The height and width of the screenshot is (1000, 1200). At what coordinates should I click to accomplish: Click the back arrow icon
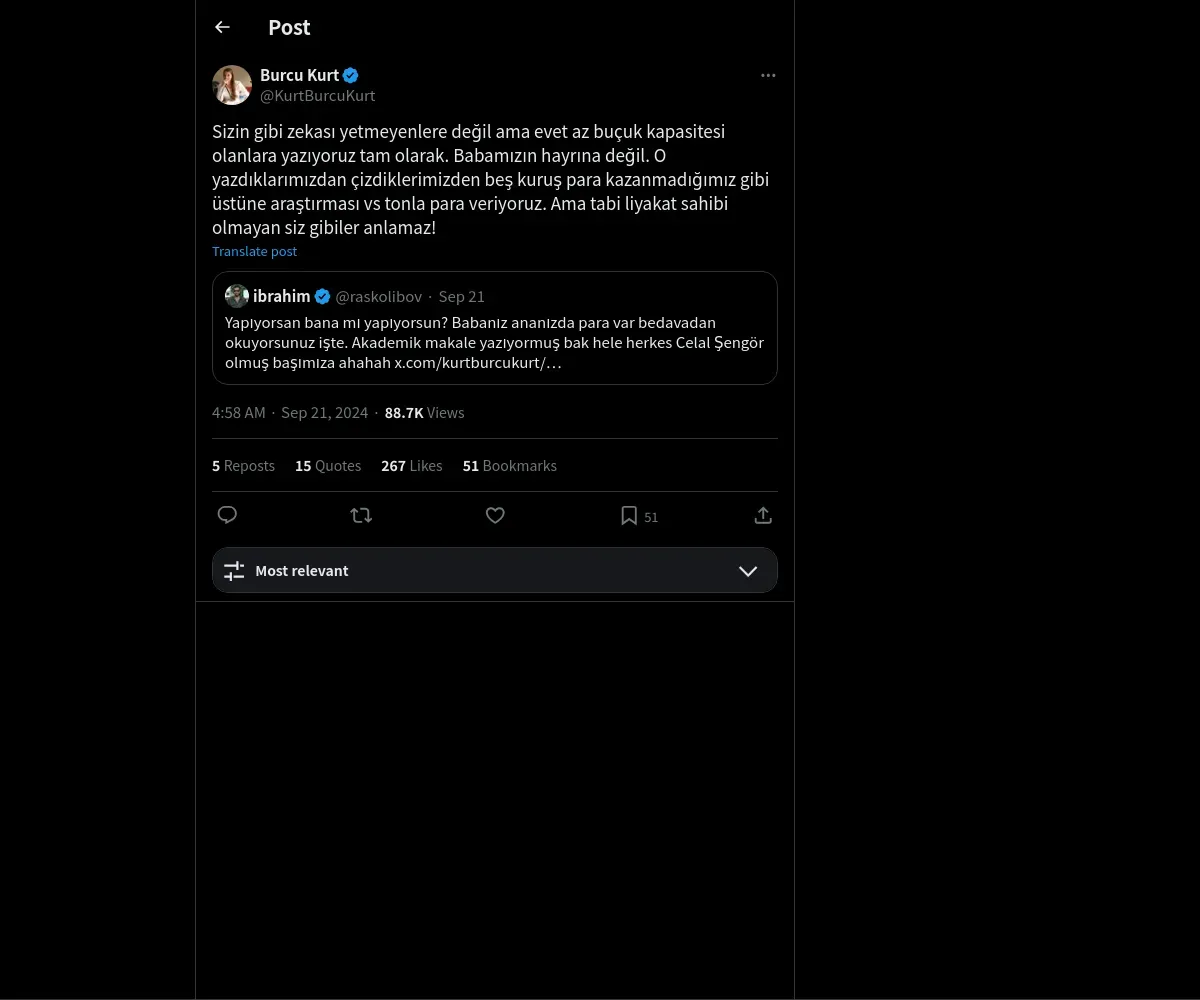point(222,27)
